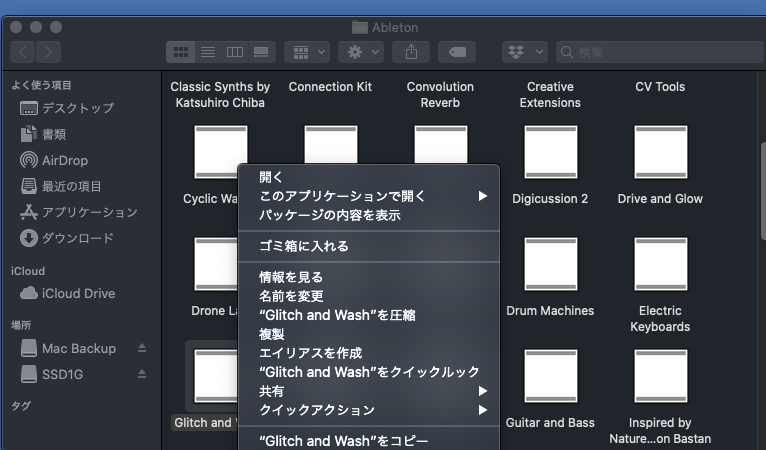Select the Drone Lab pack icon

coord(215,264)
